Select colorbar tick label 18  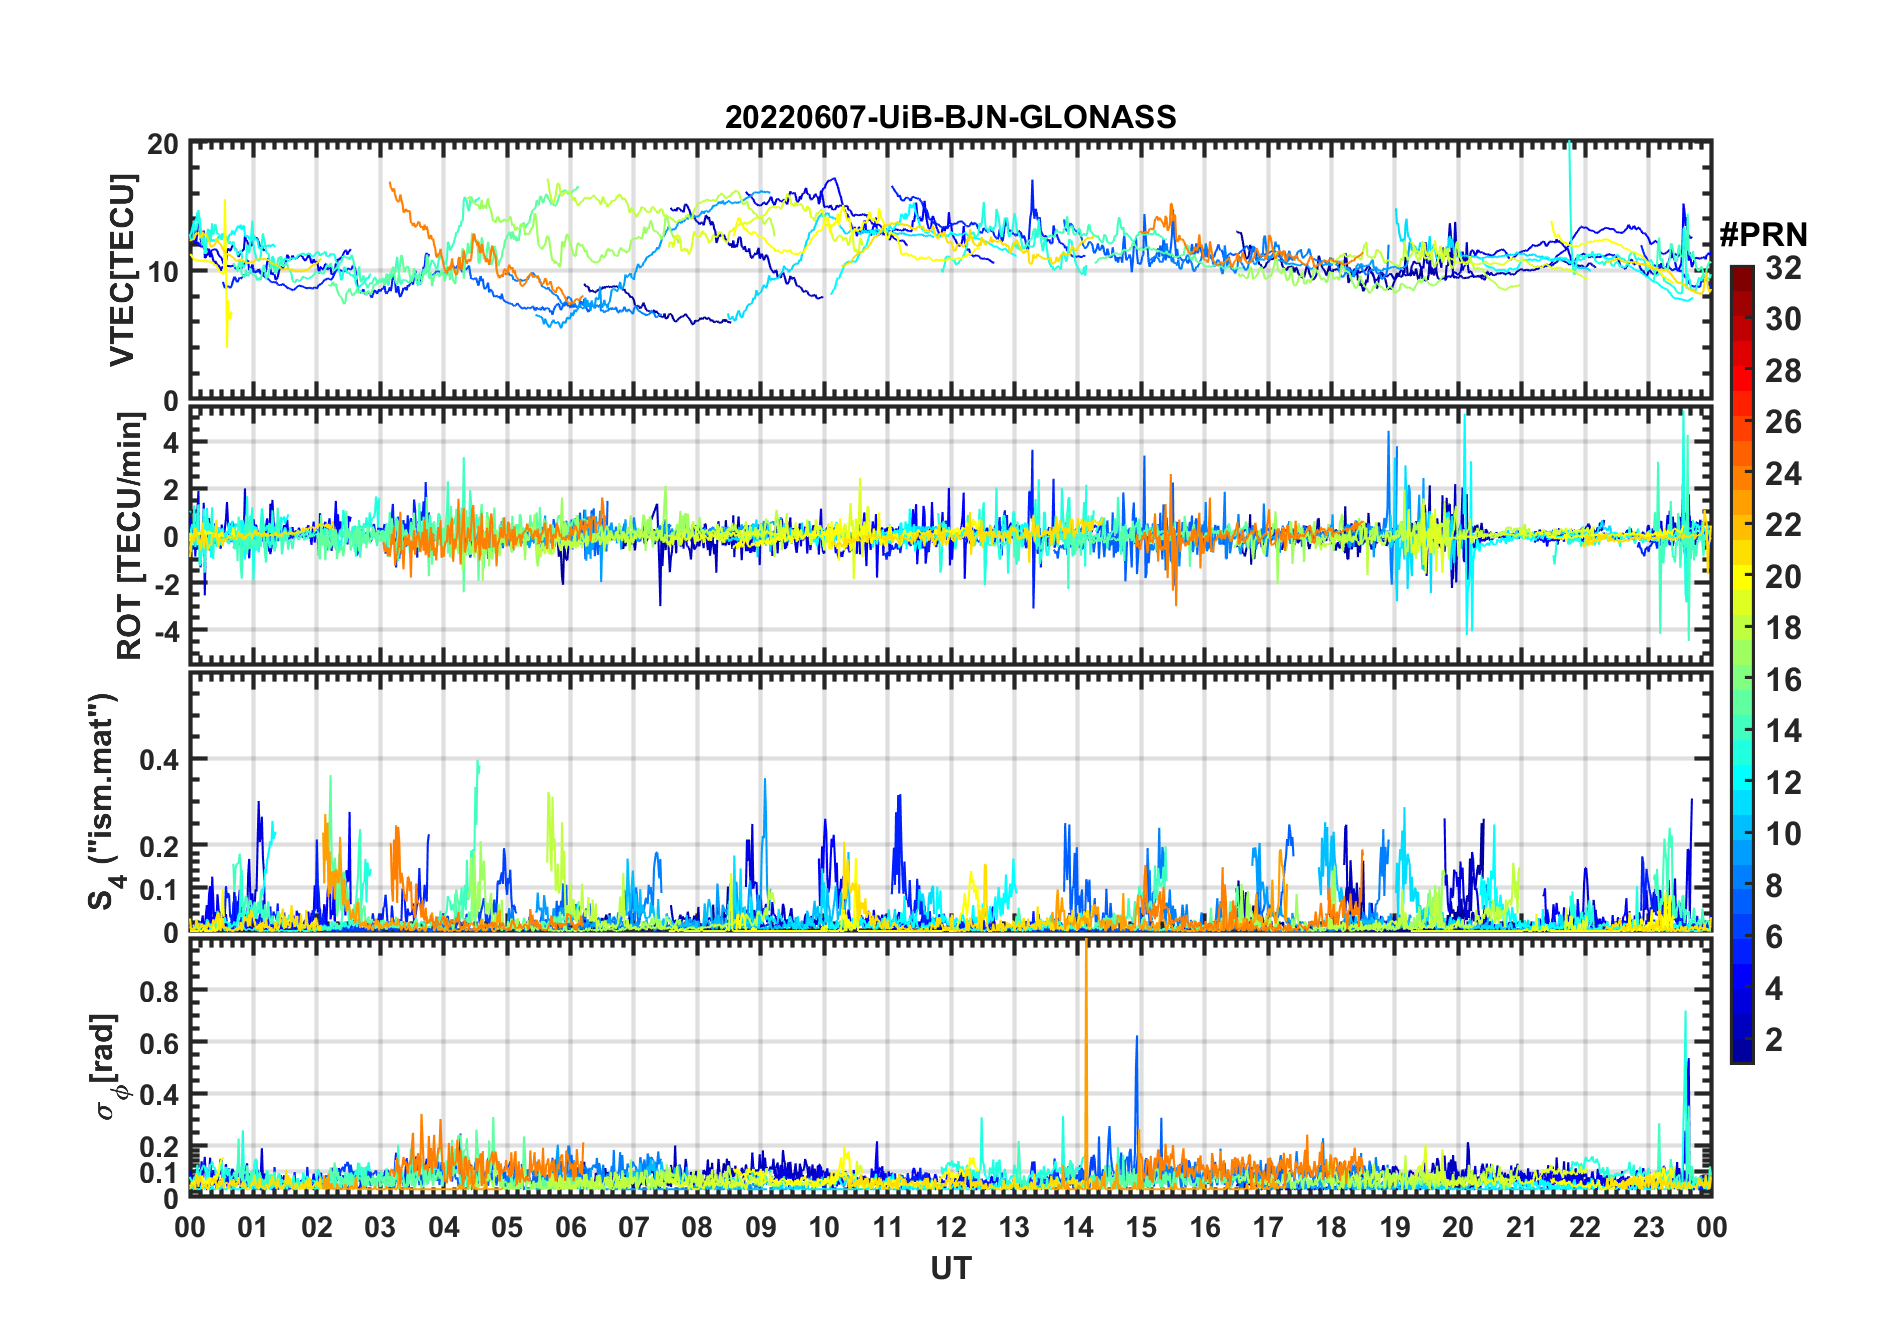[x=1783, y=628]
